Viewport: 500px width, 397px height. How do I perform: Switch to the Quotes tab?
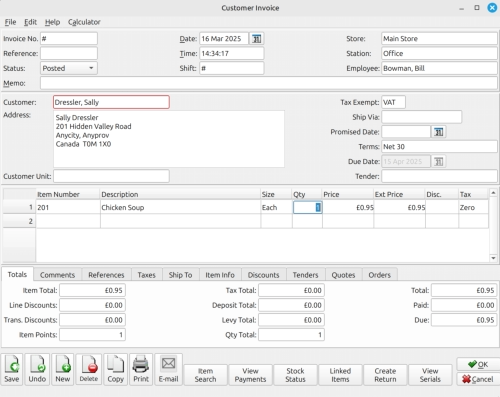click(343, 275)
